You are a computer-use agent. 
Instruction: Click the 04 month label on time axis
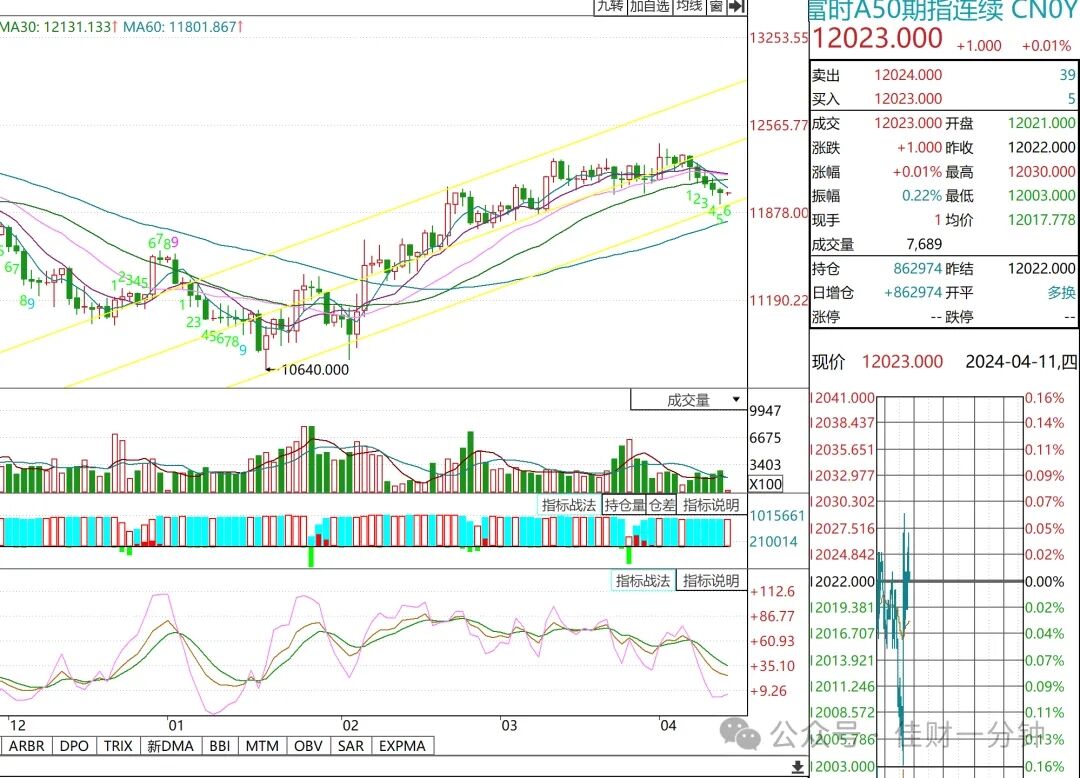click(667, 725)
